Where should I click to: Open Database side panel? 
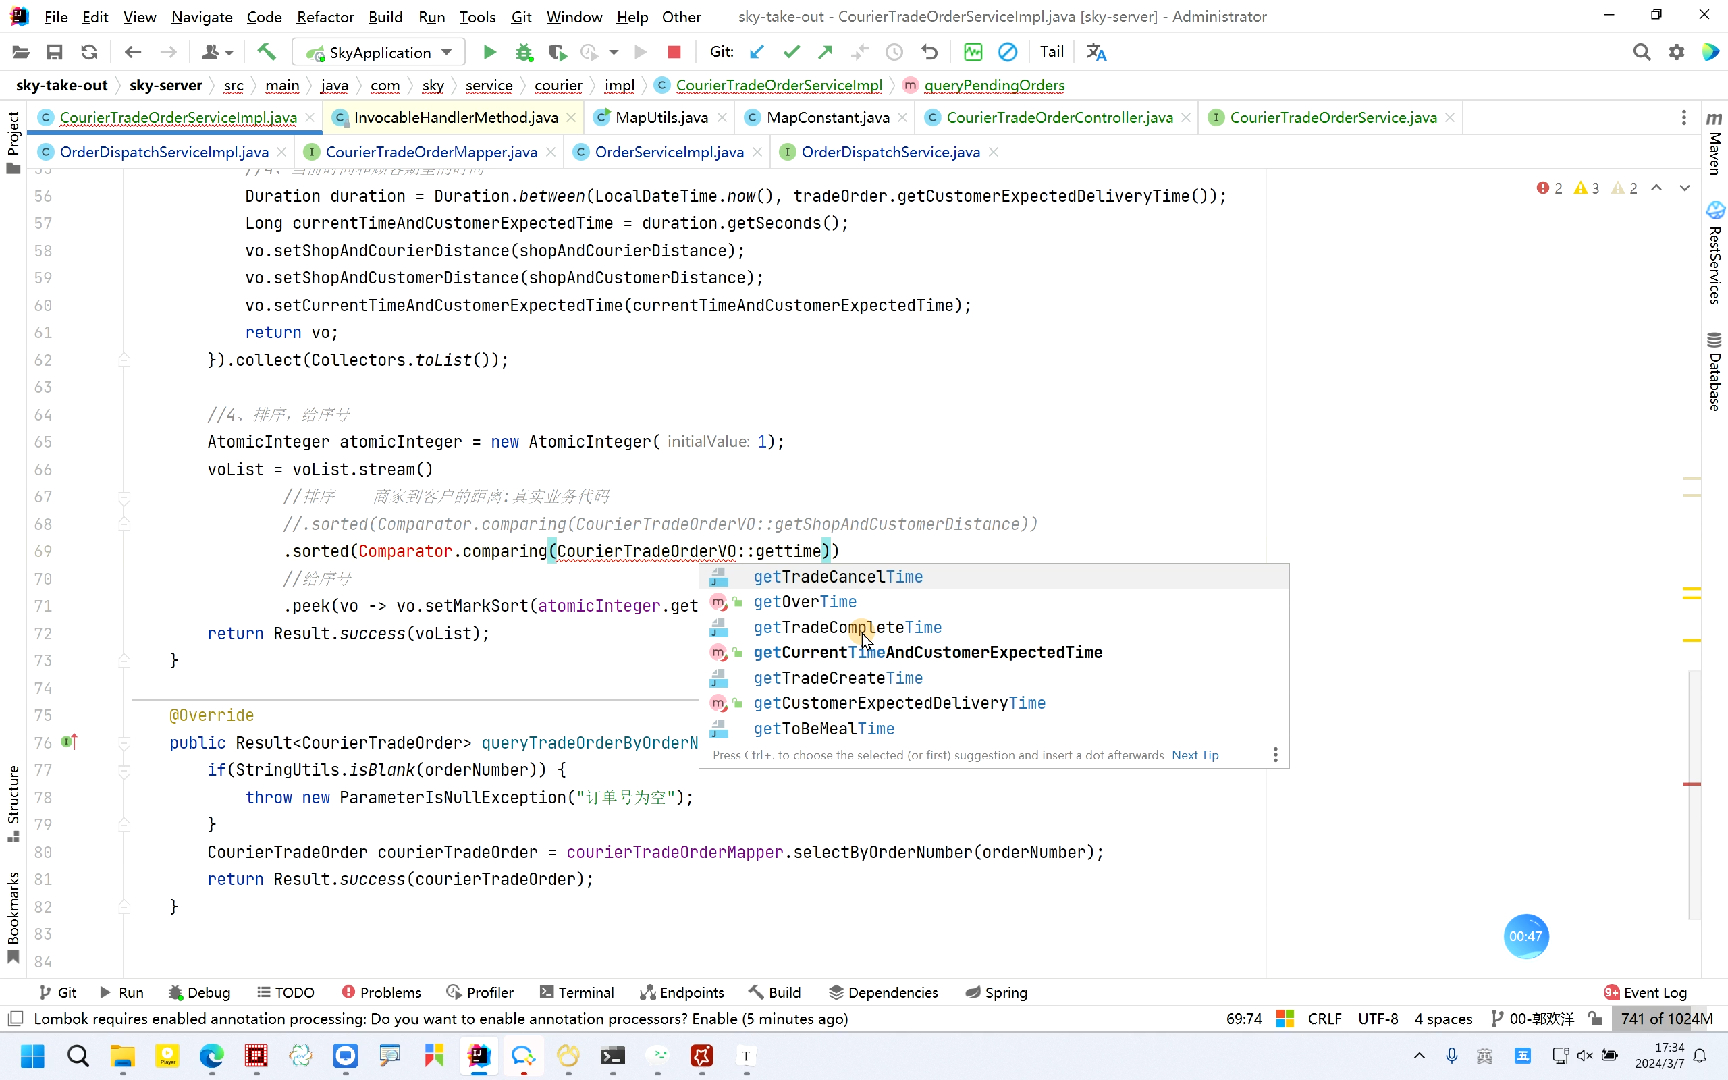1714,371
